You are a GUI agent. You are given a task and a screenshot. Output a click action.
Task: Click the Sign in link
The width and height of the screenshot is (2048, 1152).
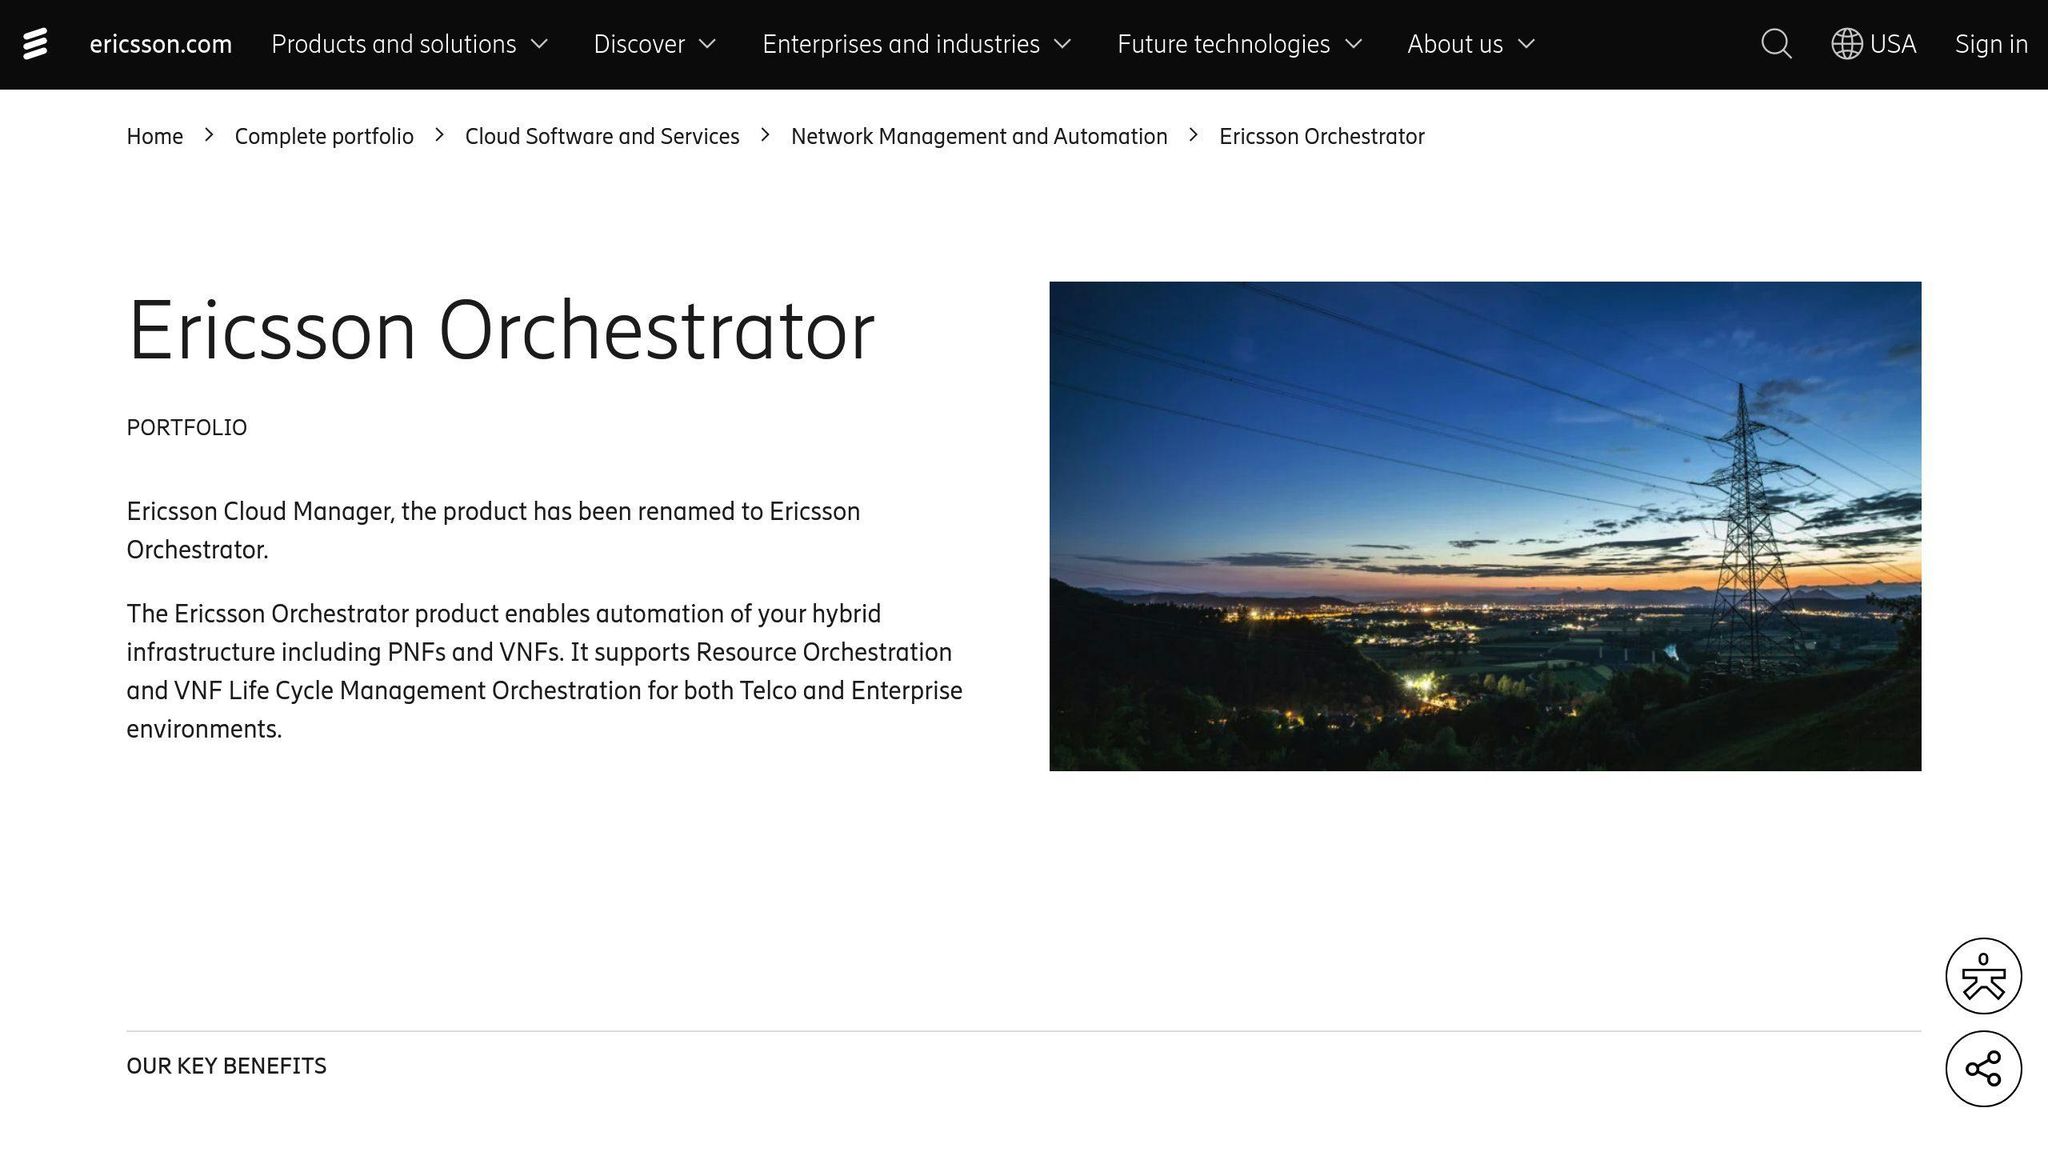coord(1991,44)
